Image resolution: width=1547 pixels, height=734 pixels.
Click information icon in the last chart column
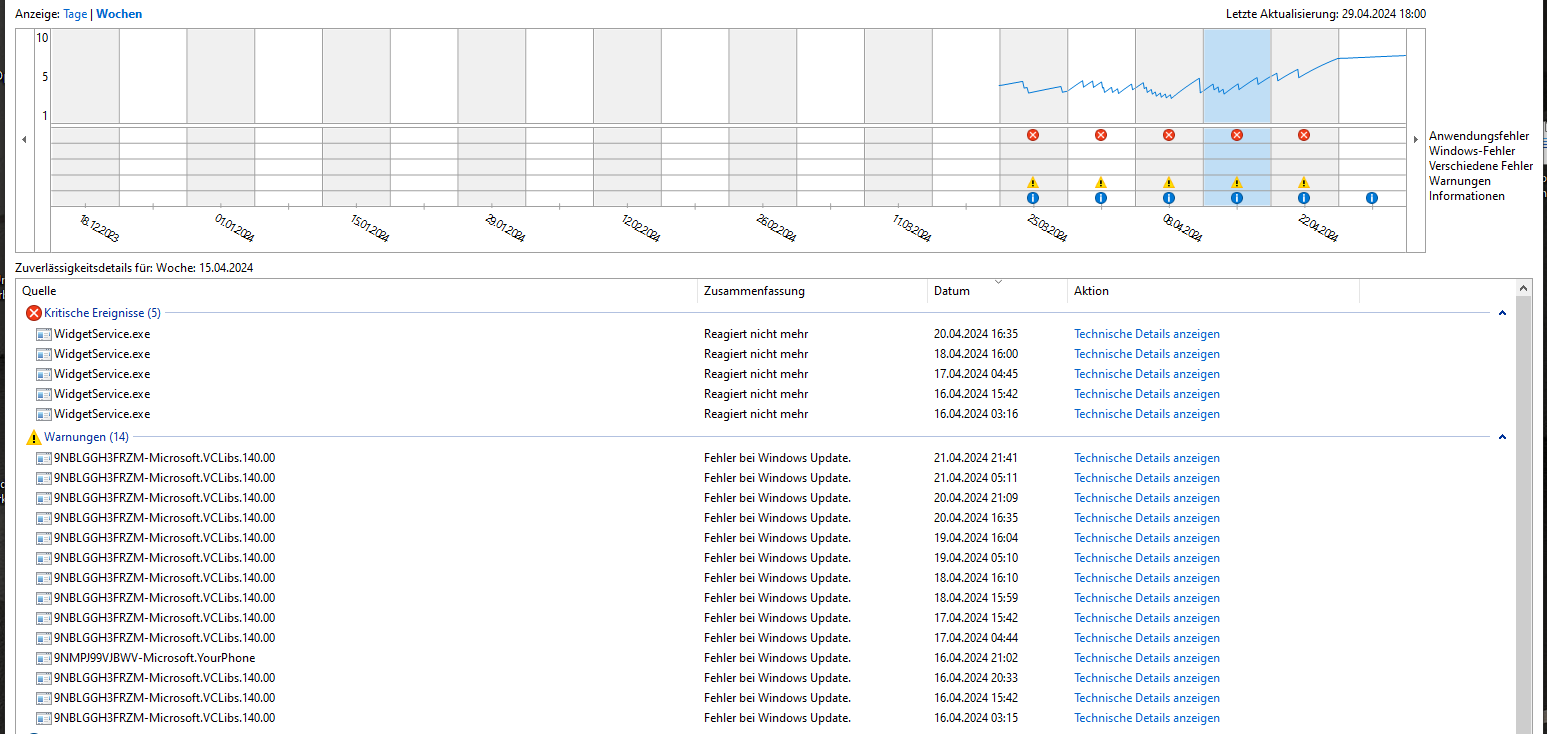tap(1372, 198)
